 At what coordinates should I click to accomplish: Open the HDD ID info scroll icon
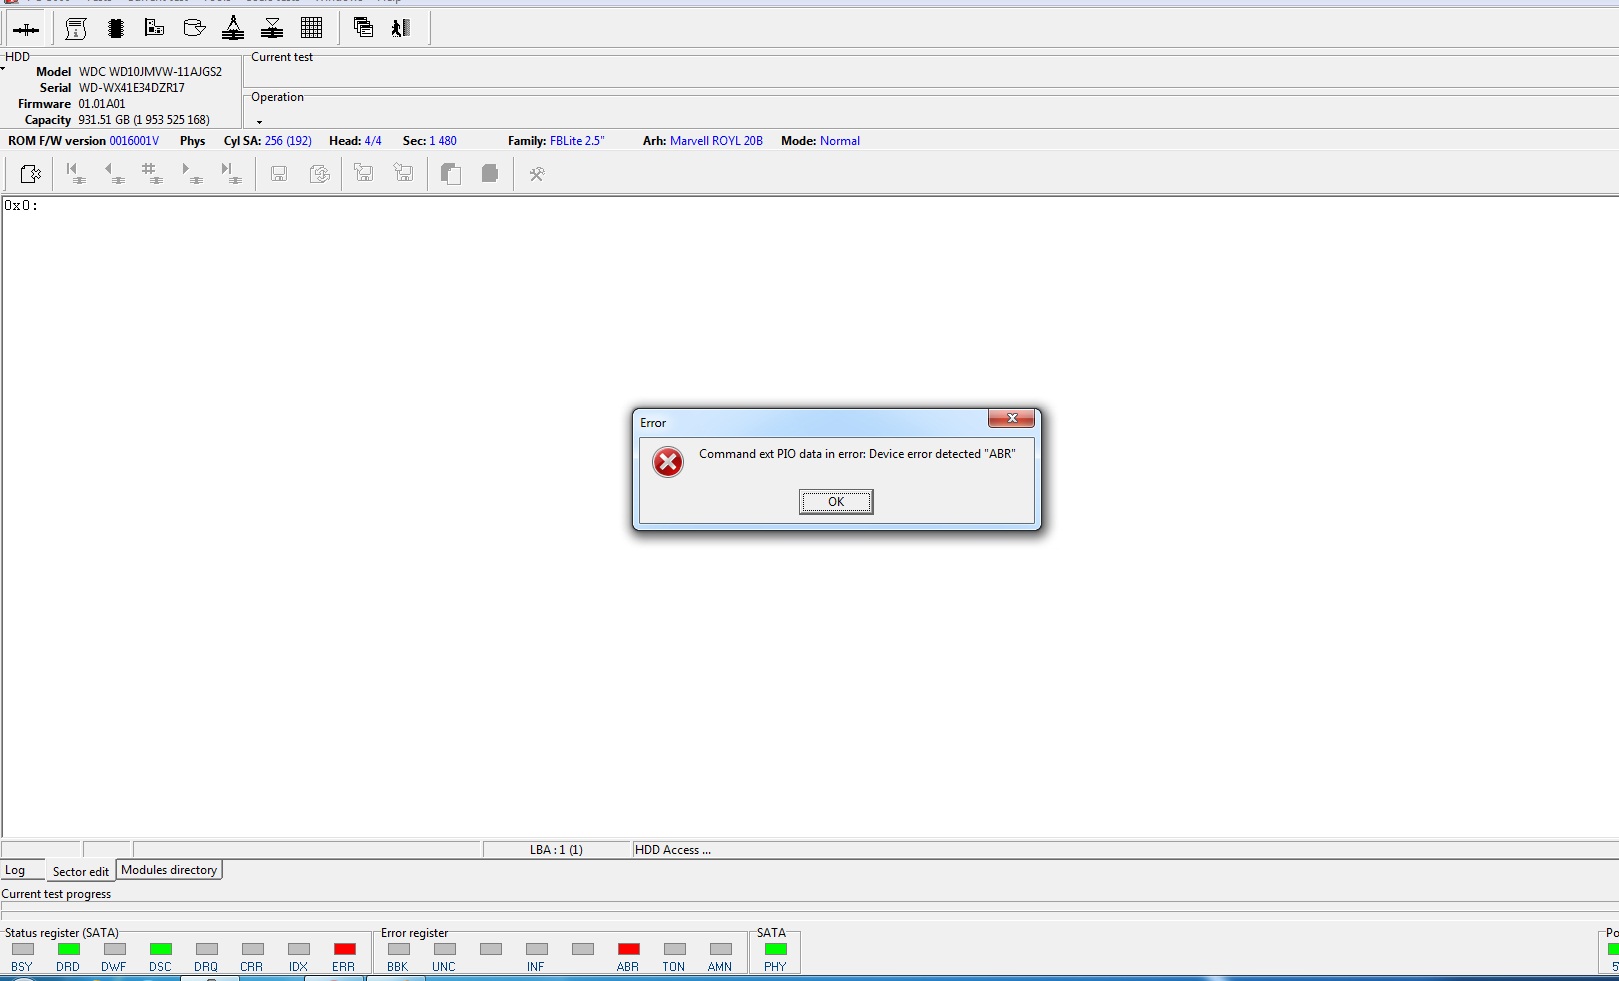pyautogui.click(x=76, y=29)
